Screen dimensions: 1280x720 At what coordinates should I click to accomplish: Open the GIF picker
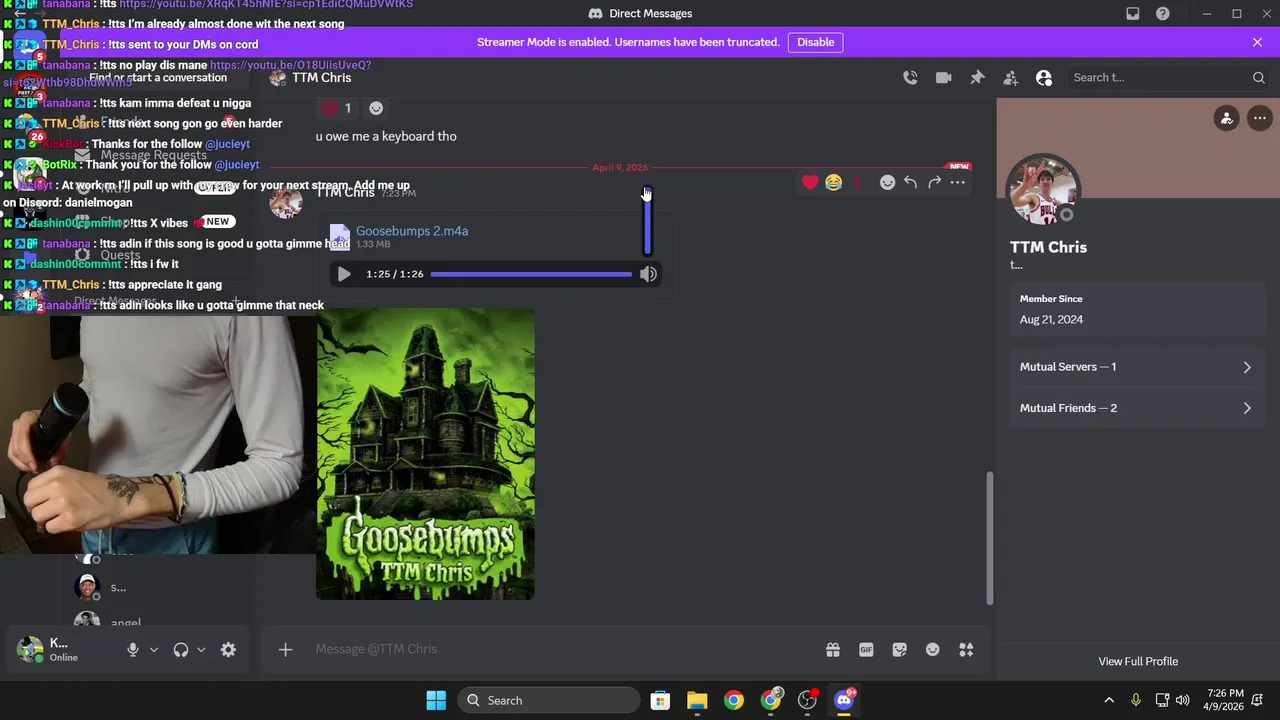(866, 650)
